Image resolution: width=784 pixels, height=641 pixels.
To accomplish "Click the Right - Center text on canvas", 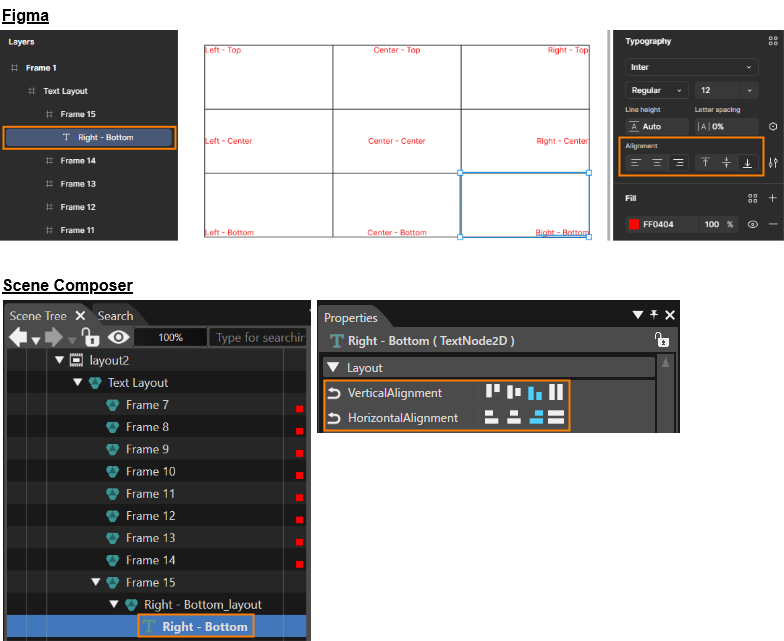I will pyautogui.click(x=562, y=141).
